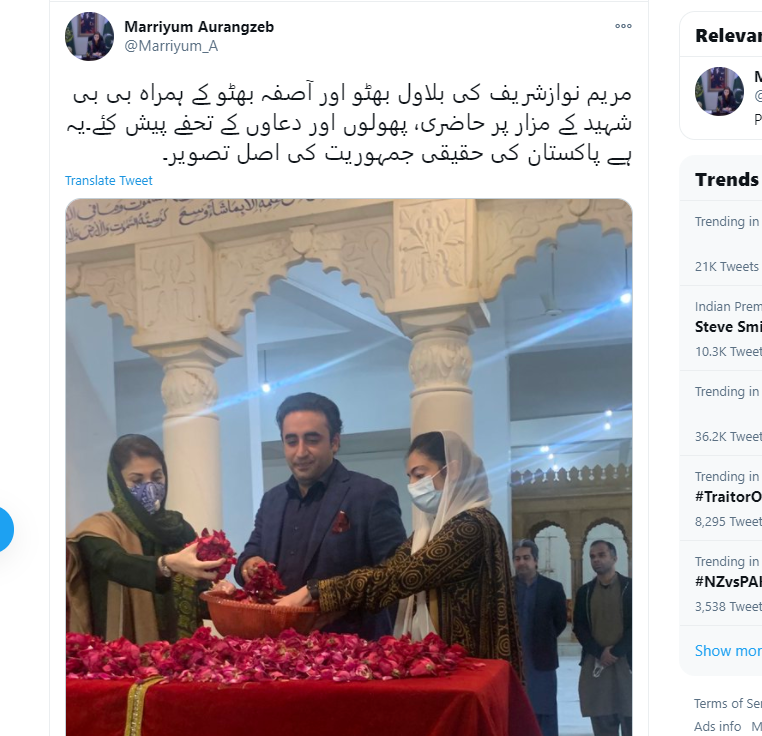The height and width of the screenshot is (736, 762).
Task: Click the Relevant people panel heading
Action: tap(728, 36)
